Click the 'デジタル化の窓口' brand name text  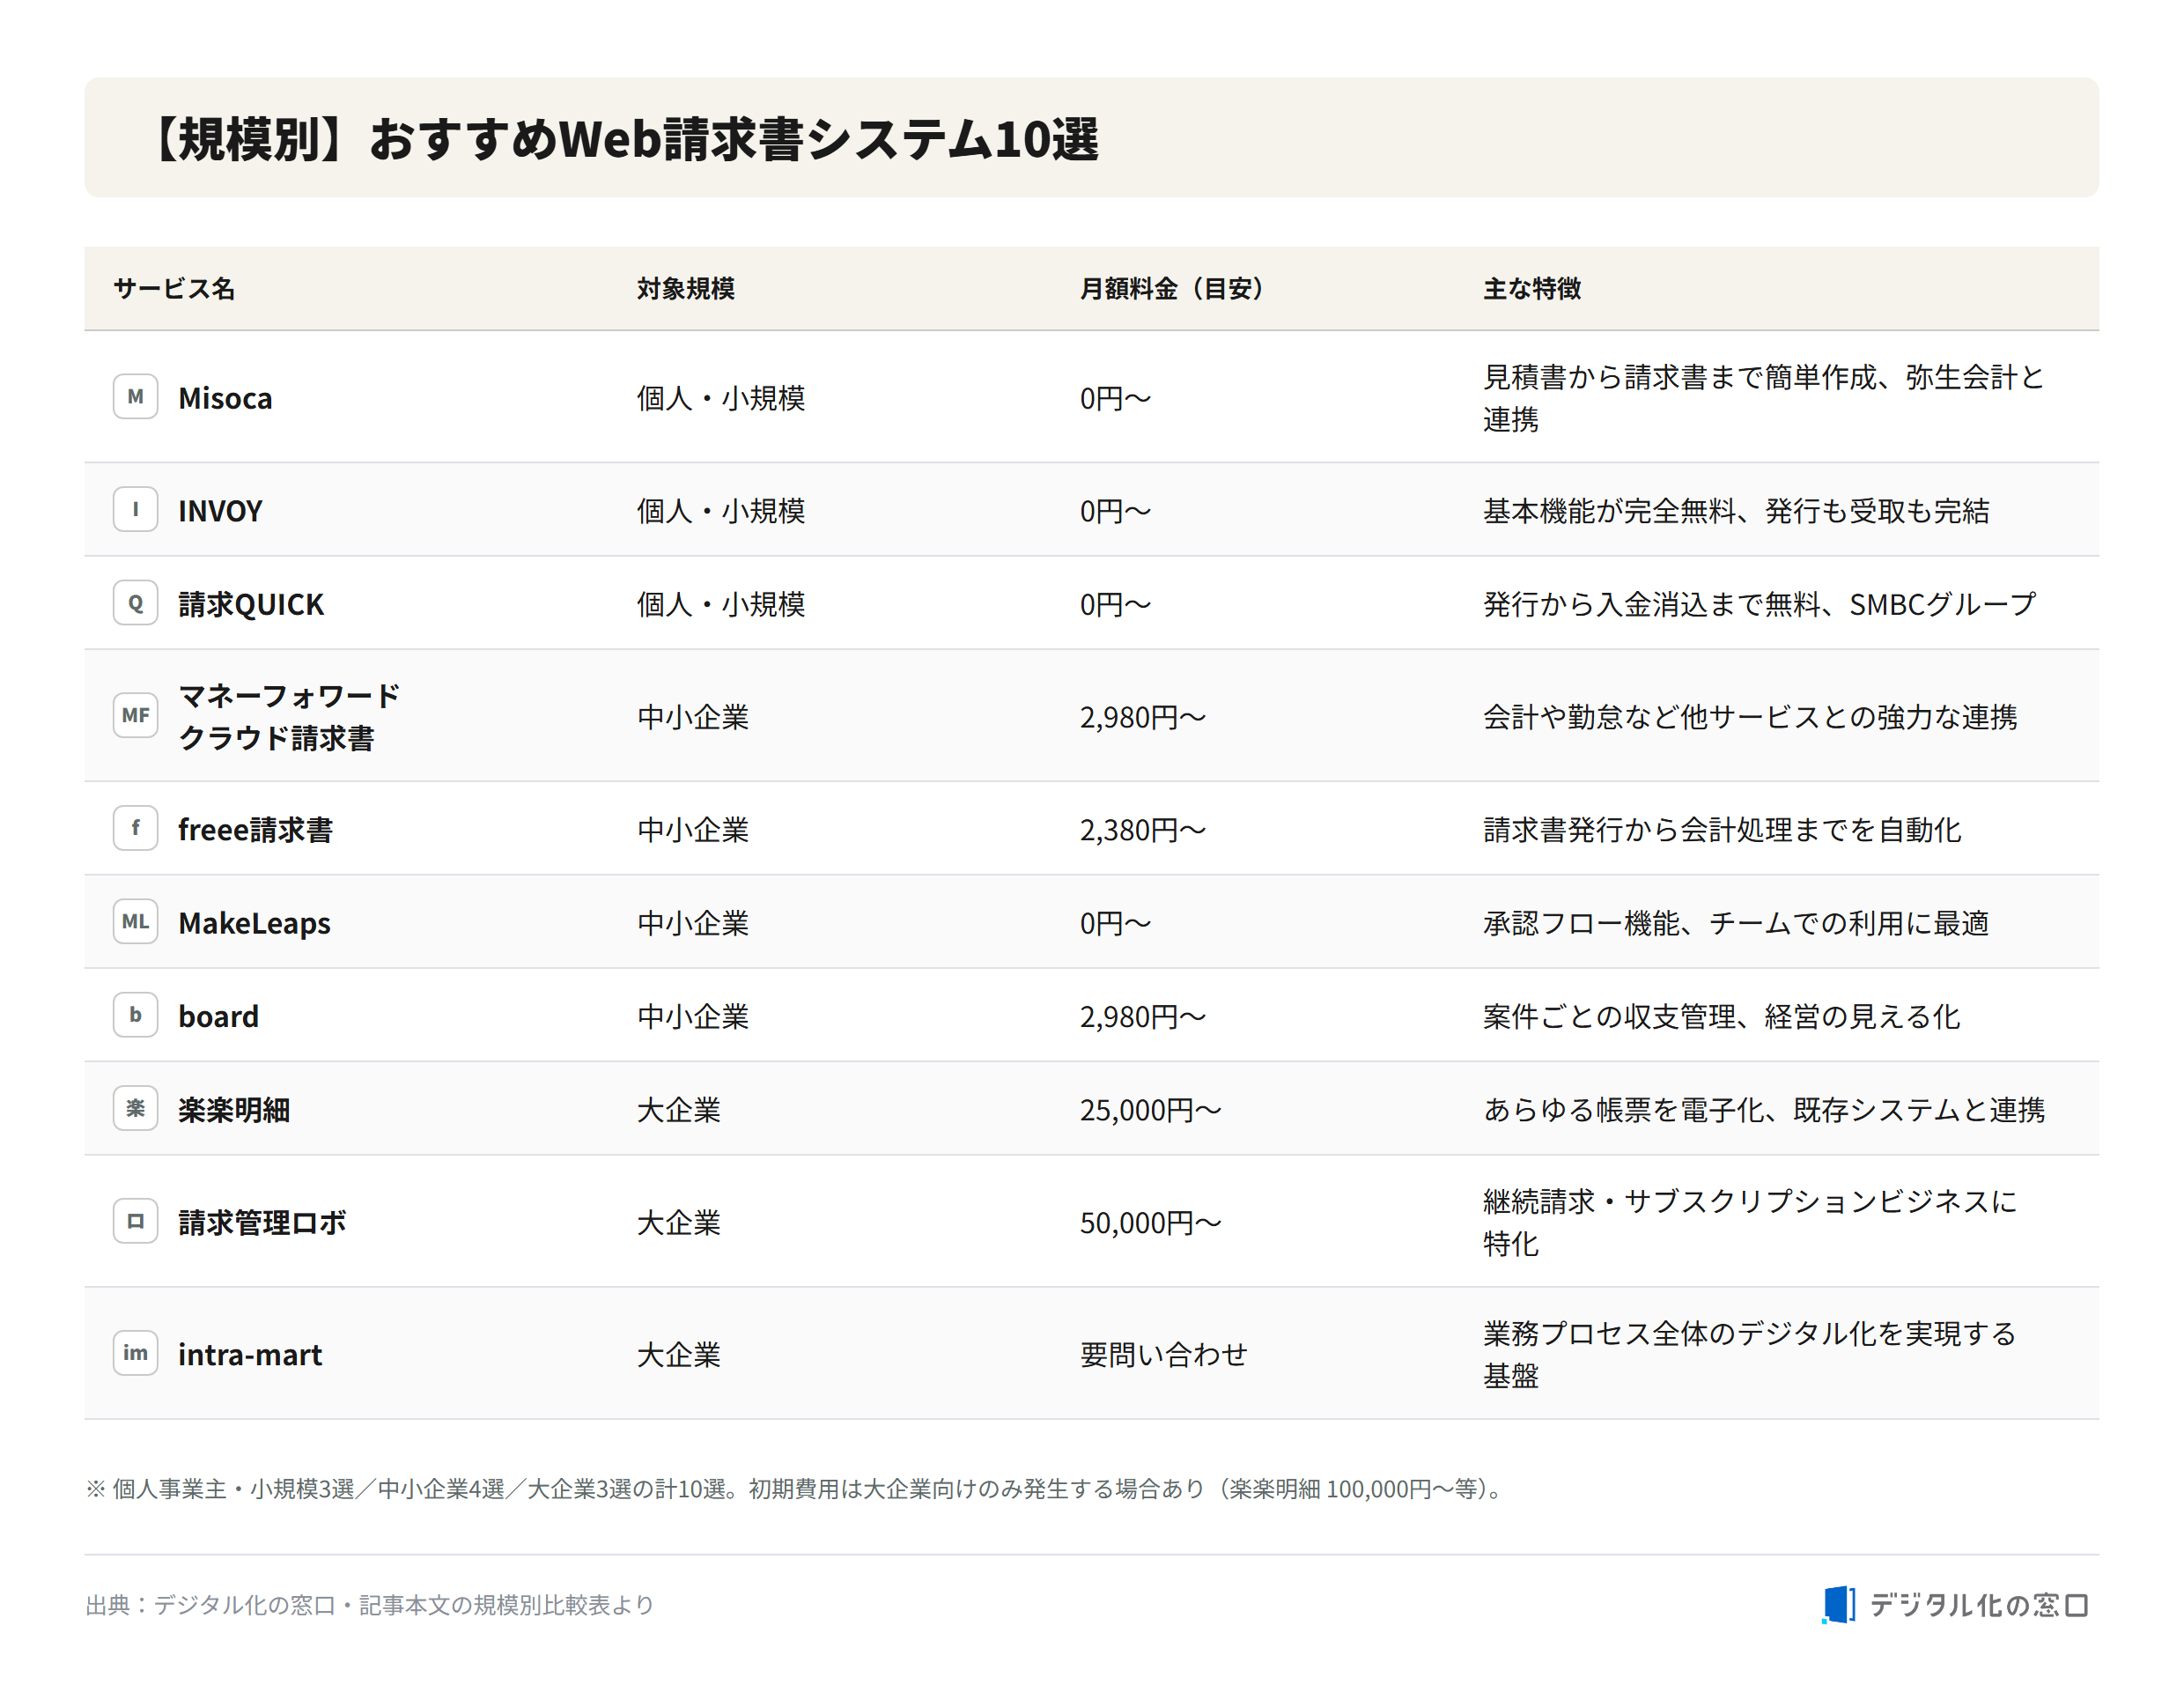[x=1980, y=1605]
